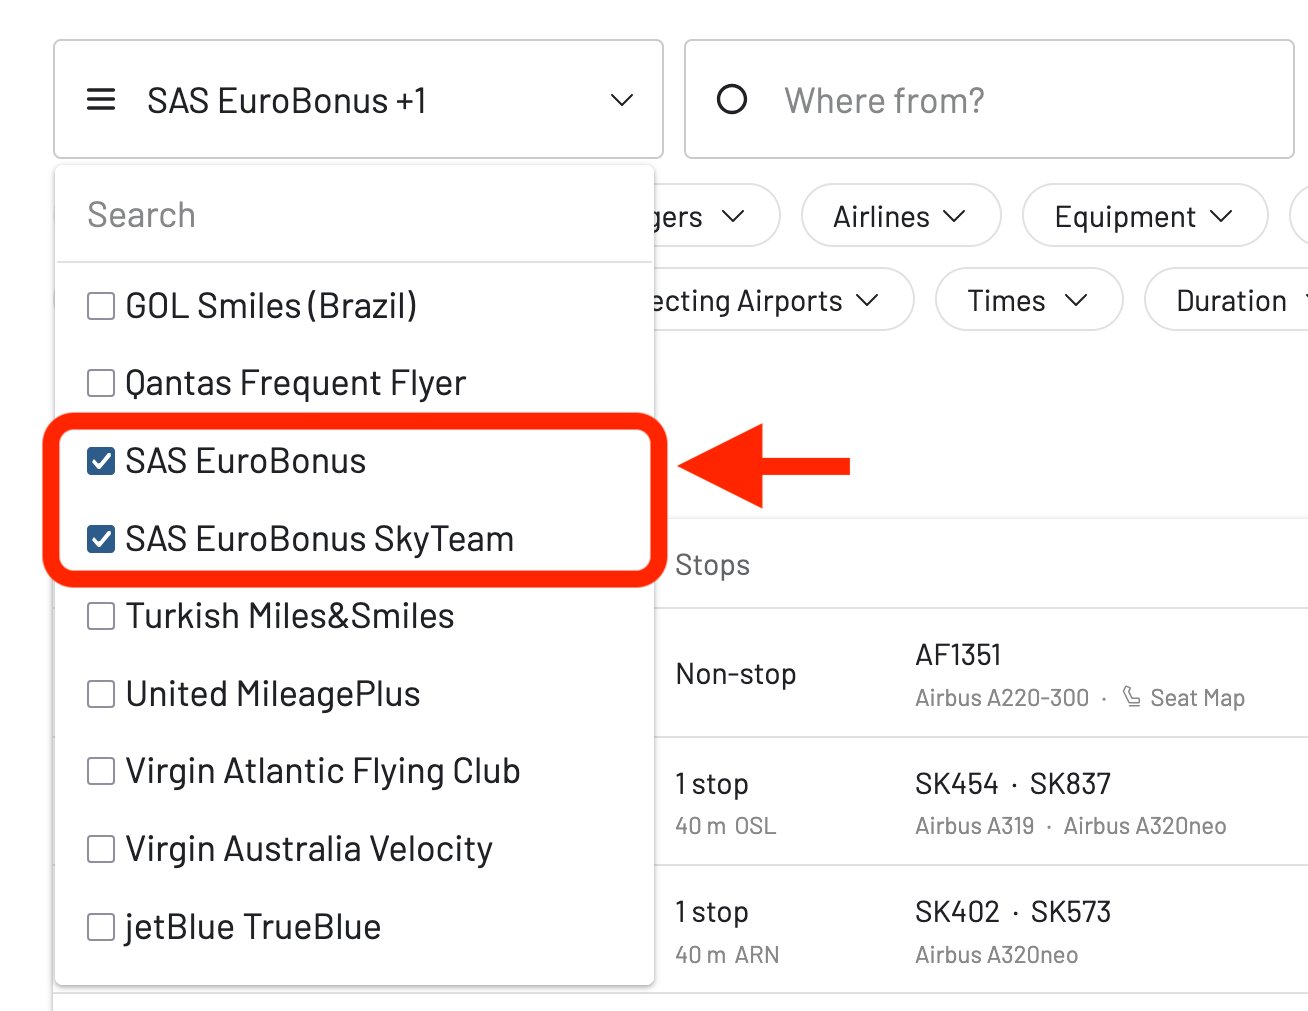Check the GOL Smiles (Brazil) checkbox

click(100, 306)
